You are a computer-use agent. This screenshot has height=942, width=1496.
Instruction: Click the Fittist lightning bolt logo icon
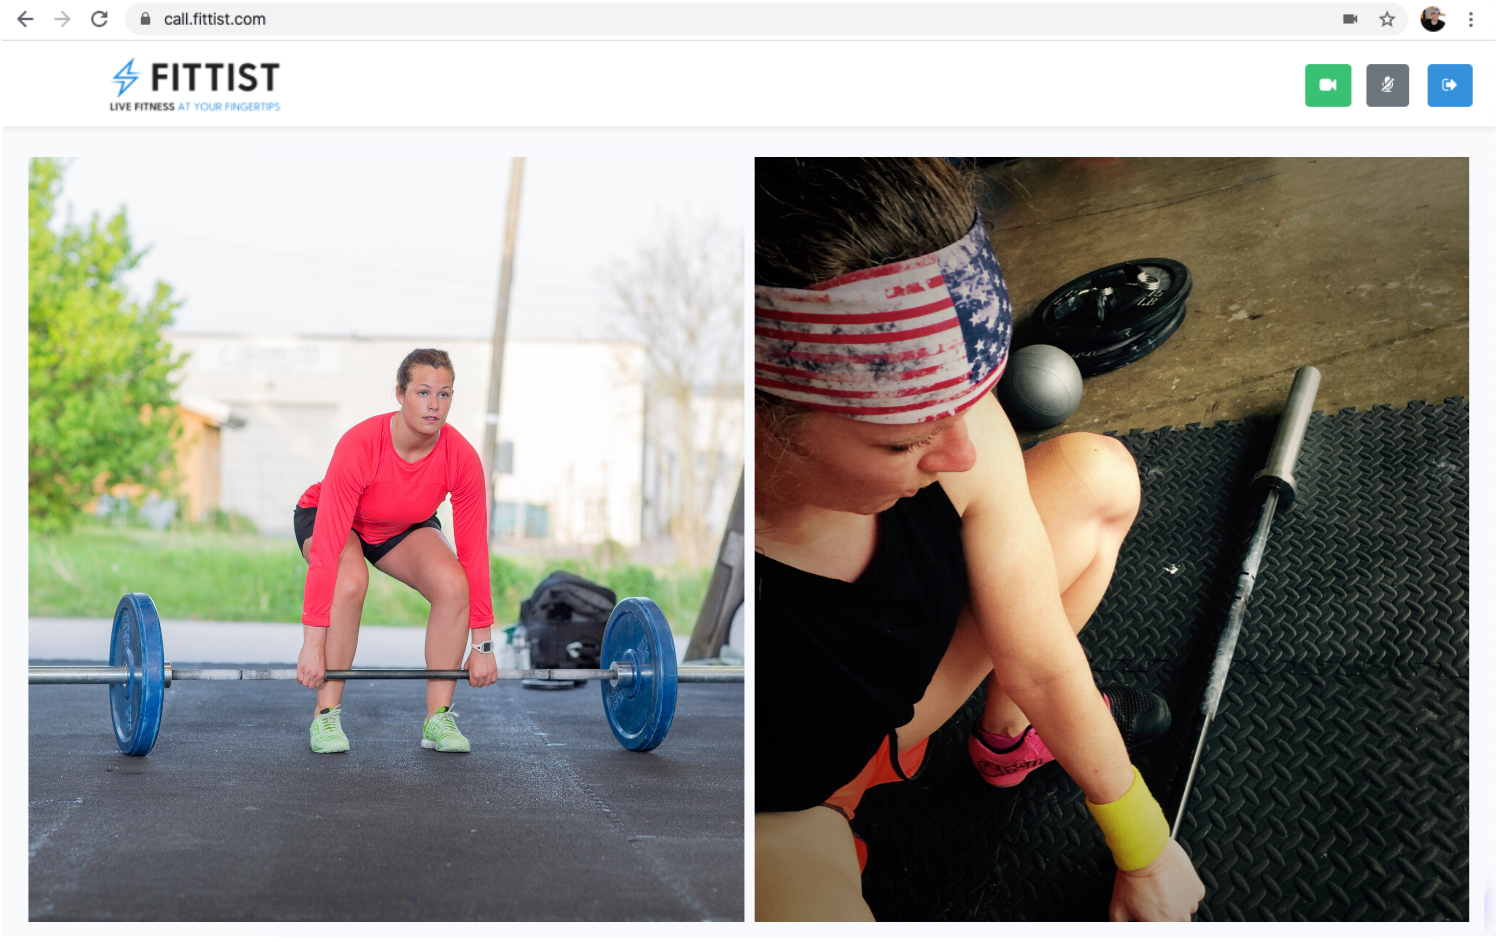[125, 77]
